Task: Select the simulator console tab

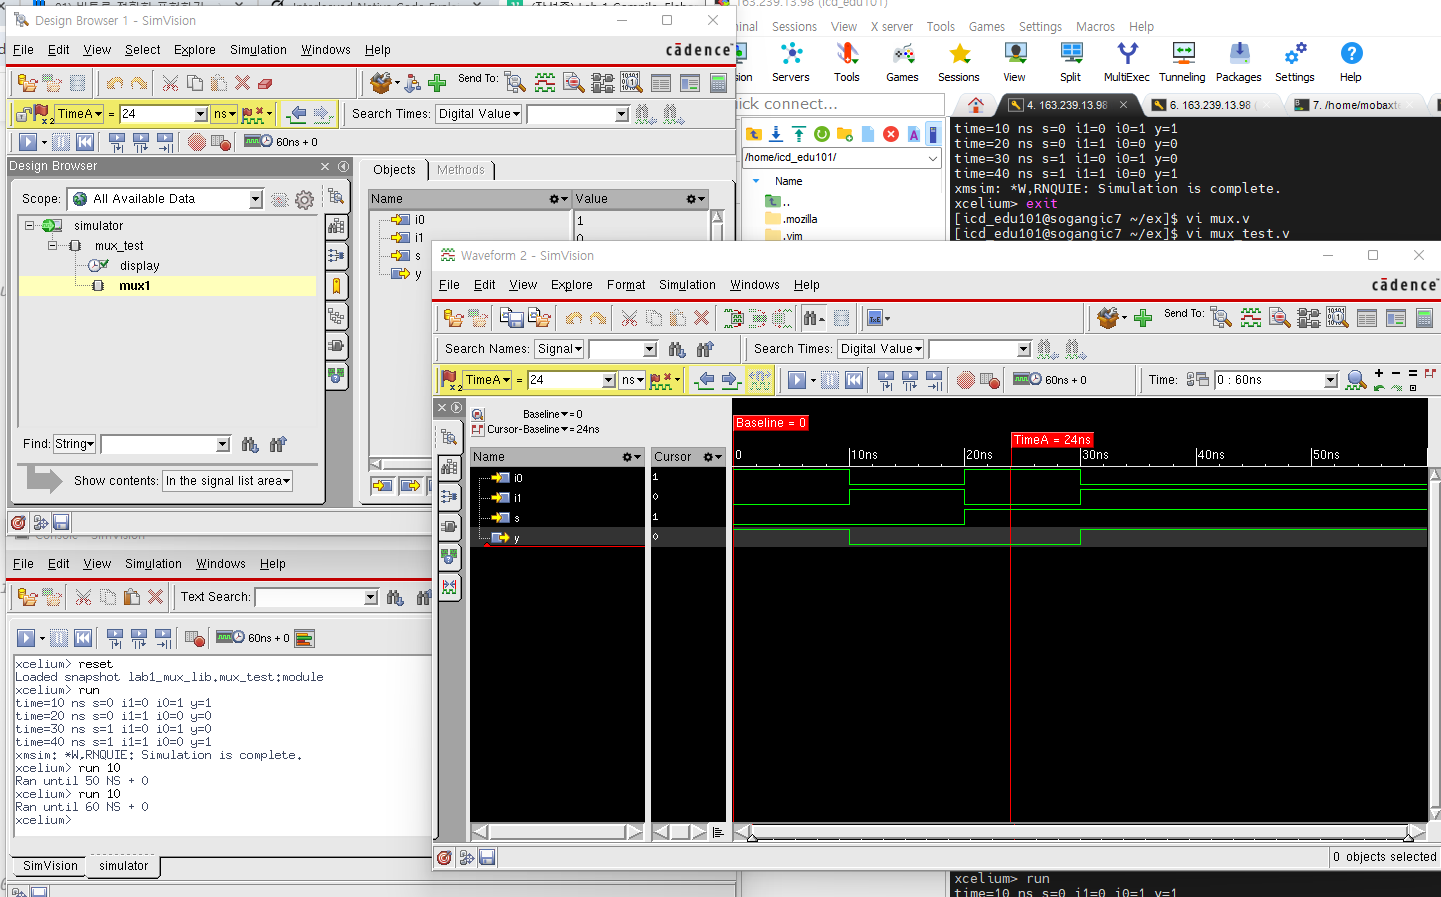Action: (x=123, y=866)
